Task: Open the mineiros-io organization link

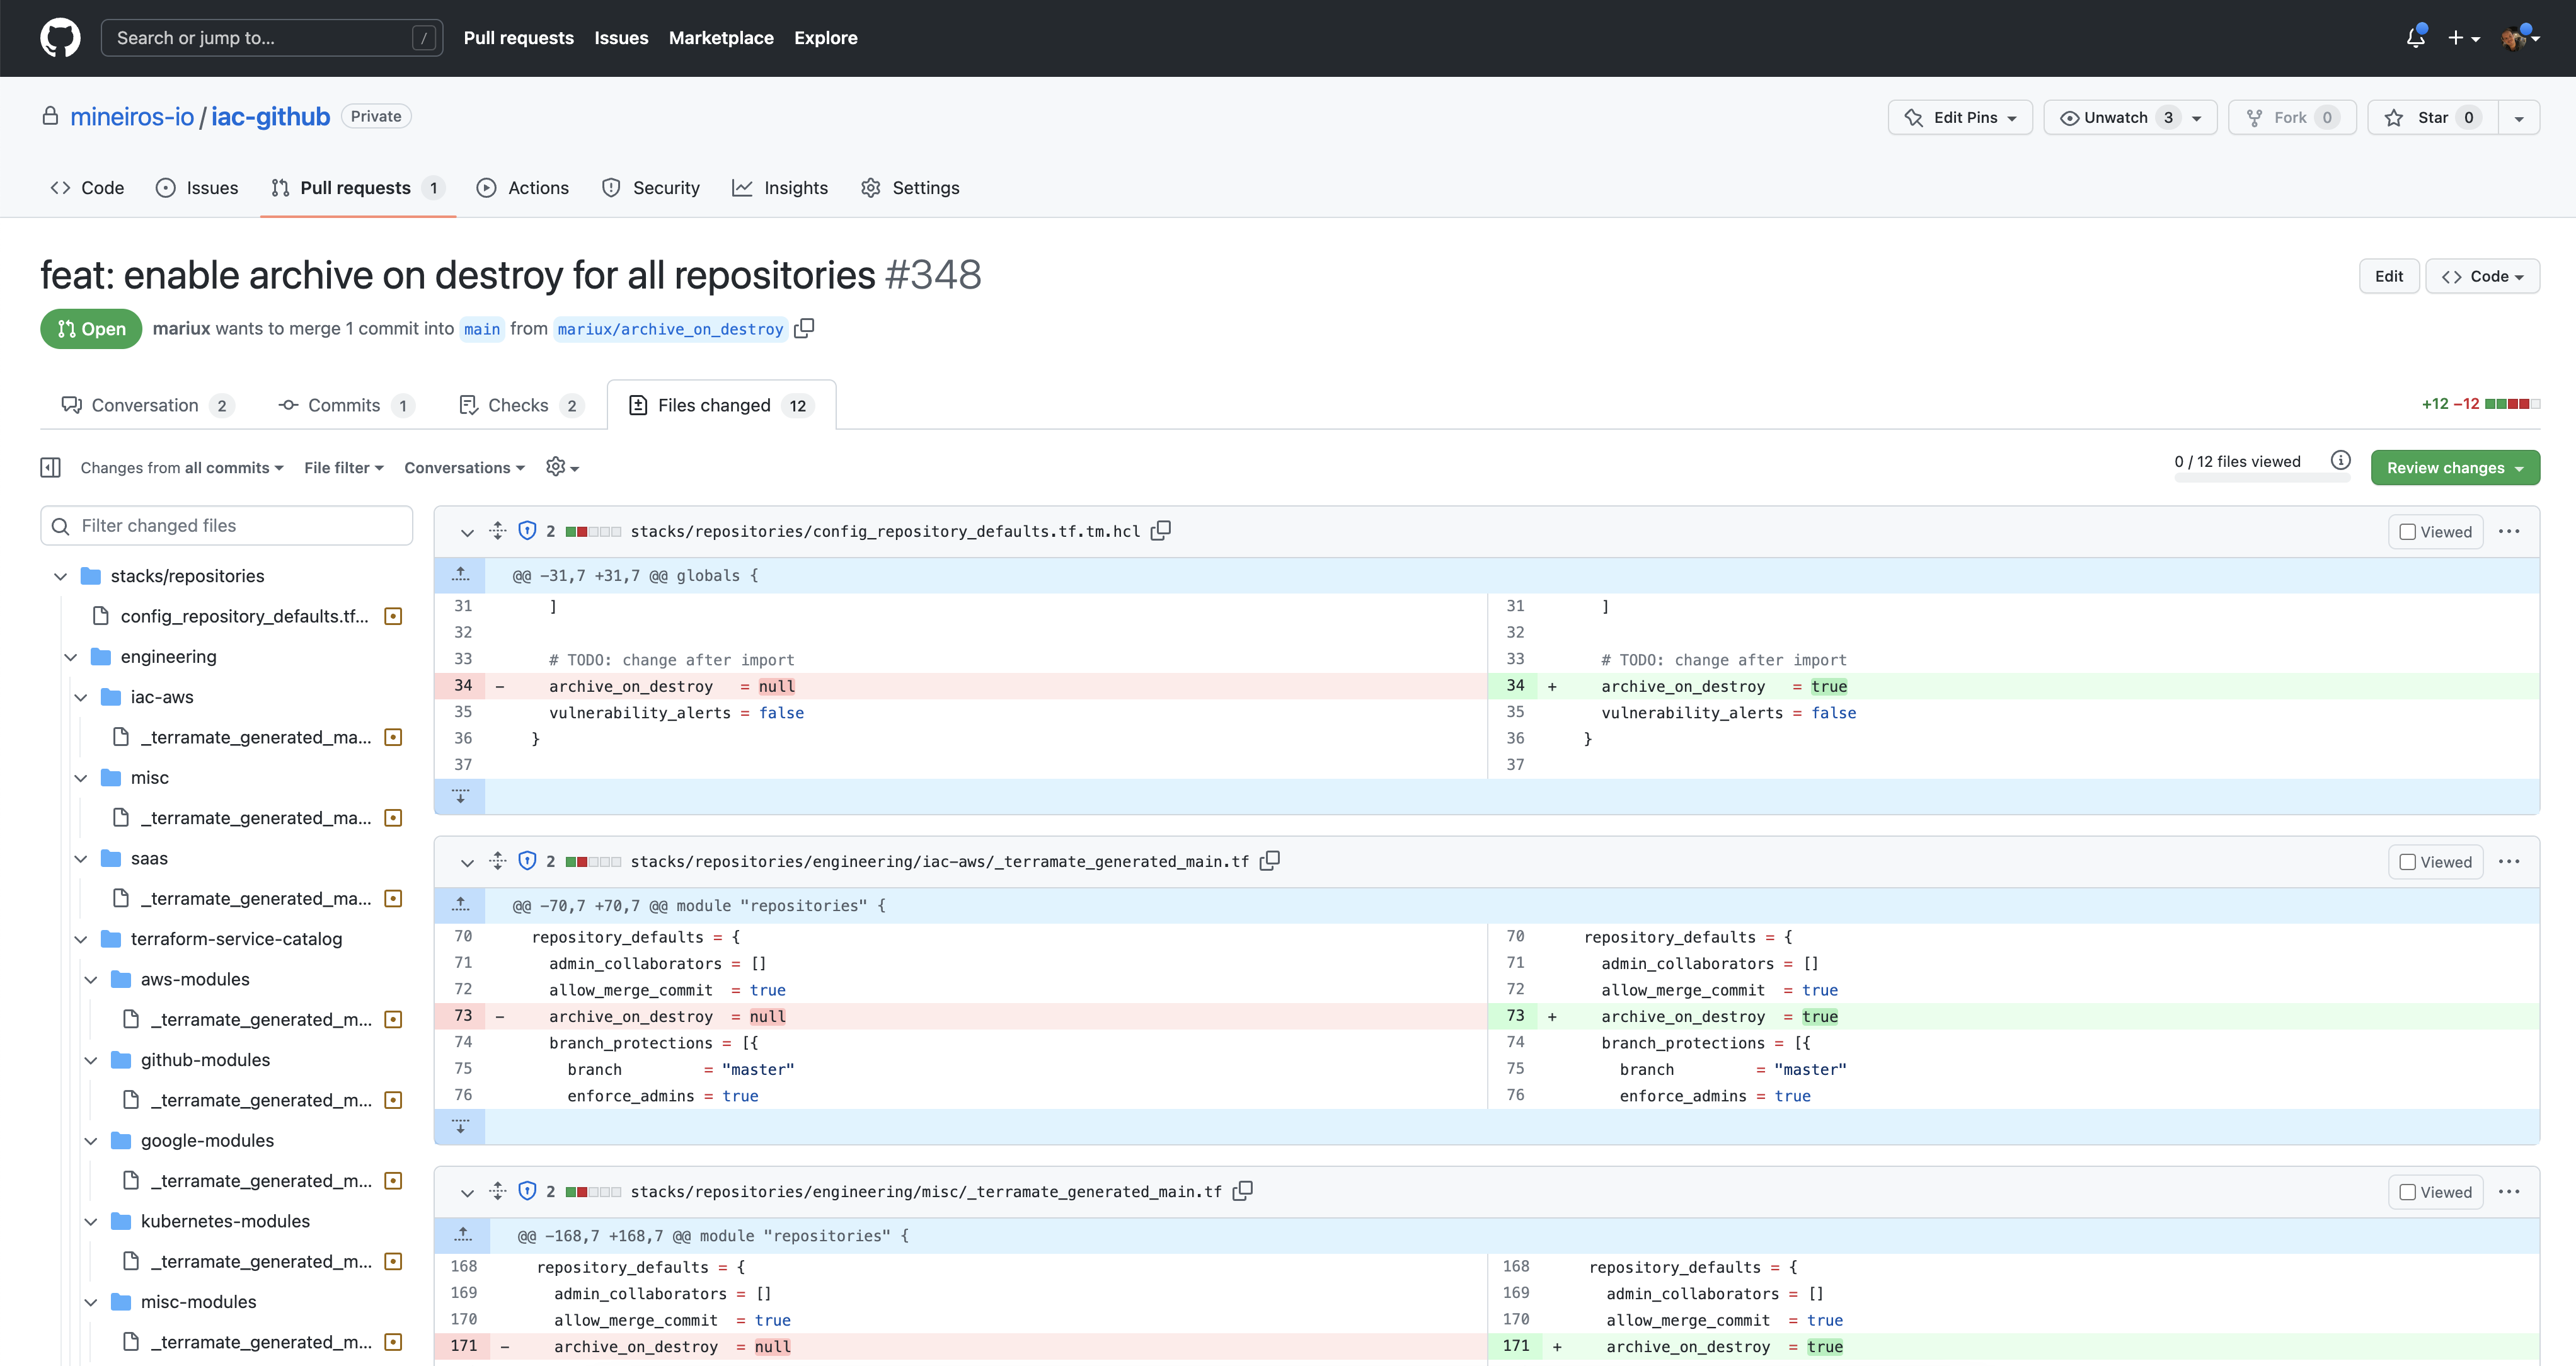Action: click(132, 117)
